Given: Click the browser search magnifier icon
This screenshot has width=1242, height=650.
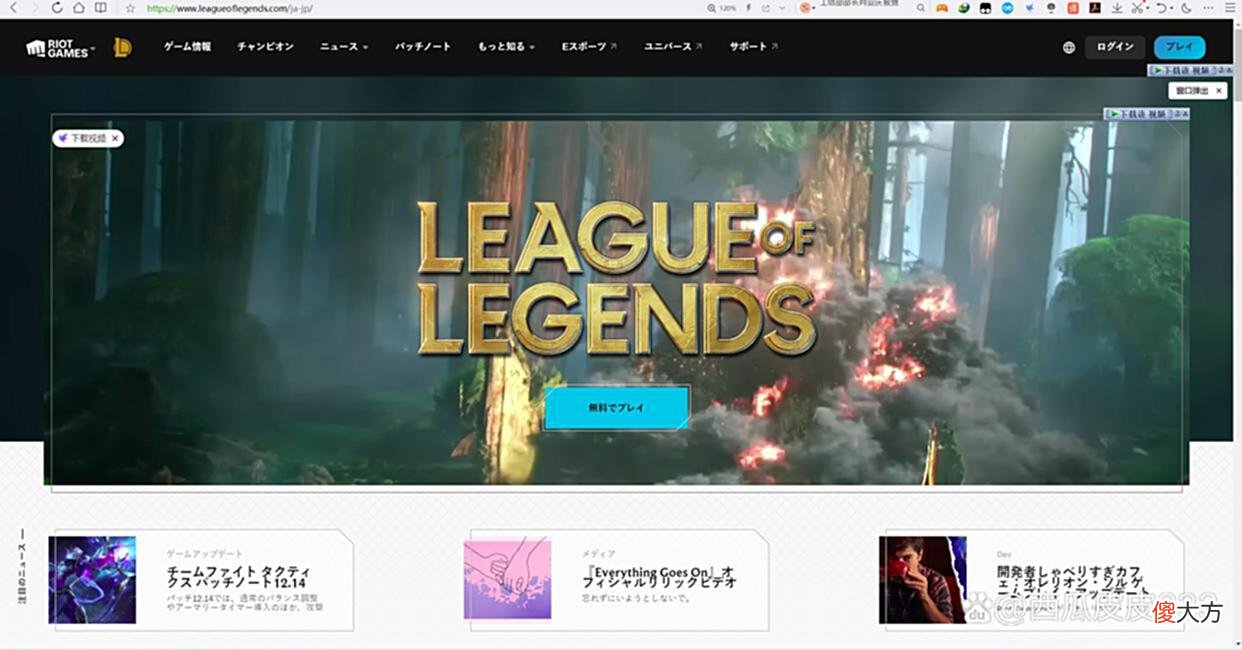Looking at the screenshot, I should click(x=921, y=8).
